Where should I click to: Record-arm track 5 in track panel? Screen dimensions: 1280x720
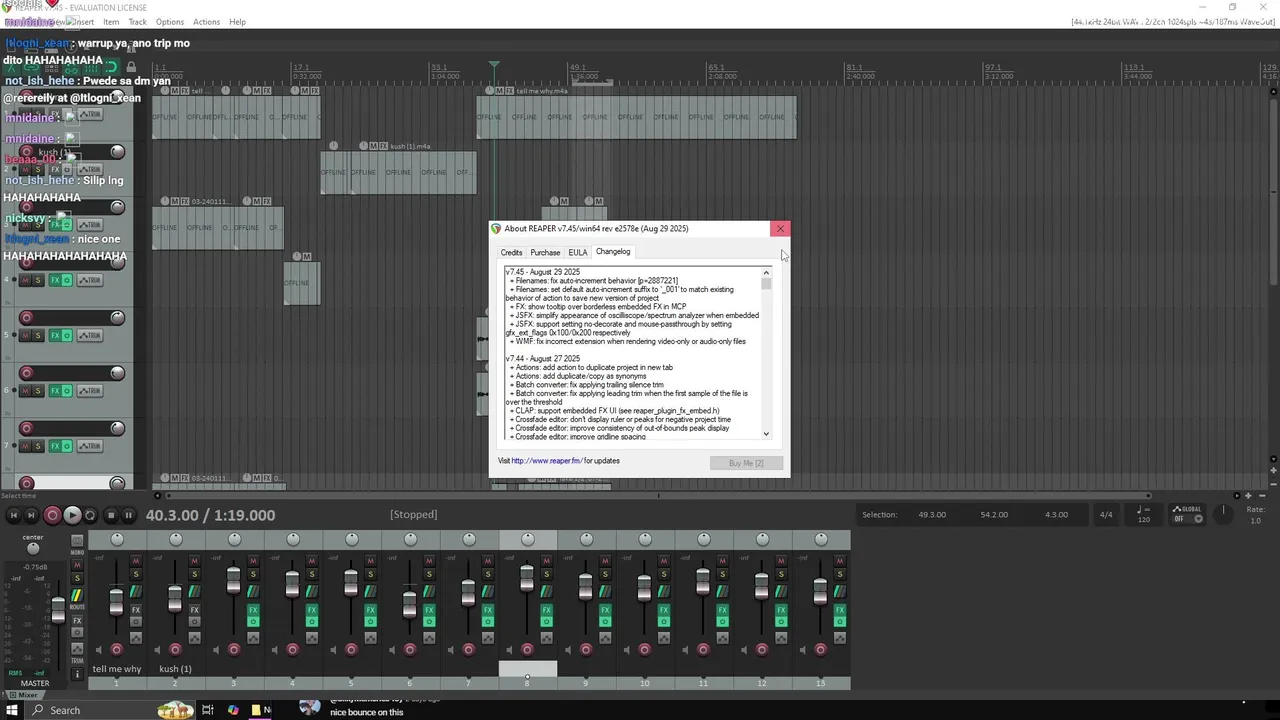tap(26, 318)
